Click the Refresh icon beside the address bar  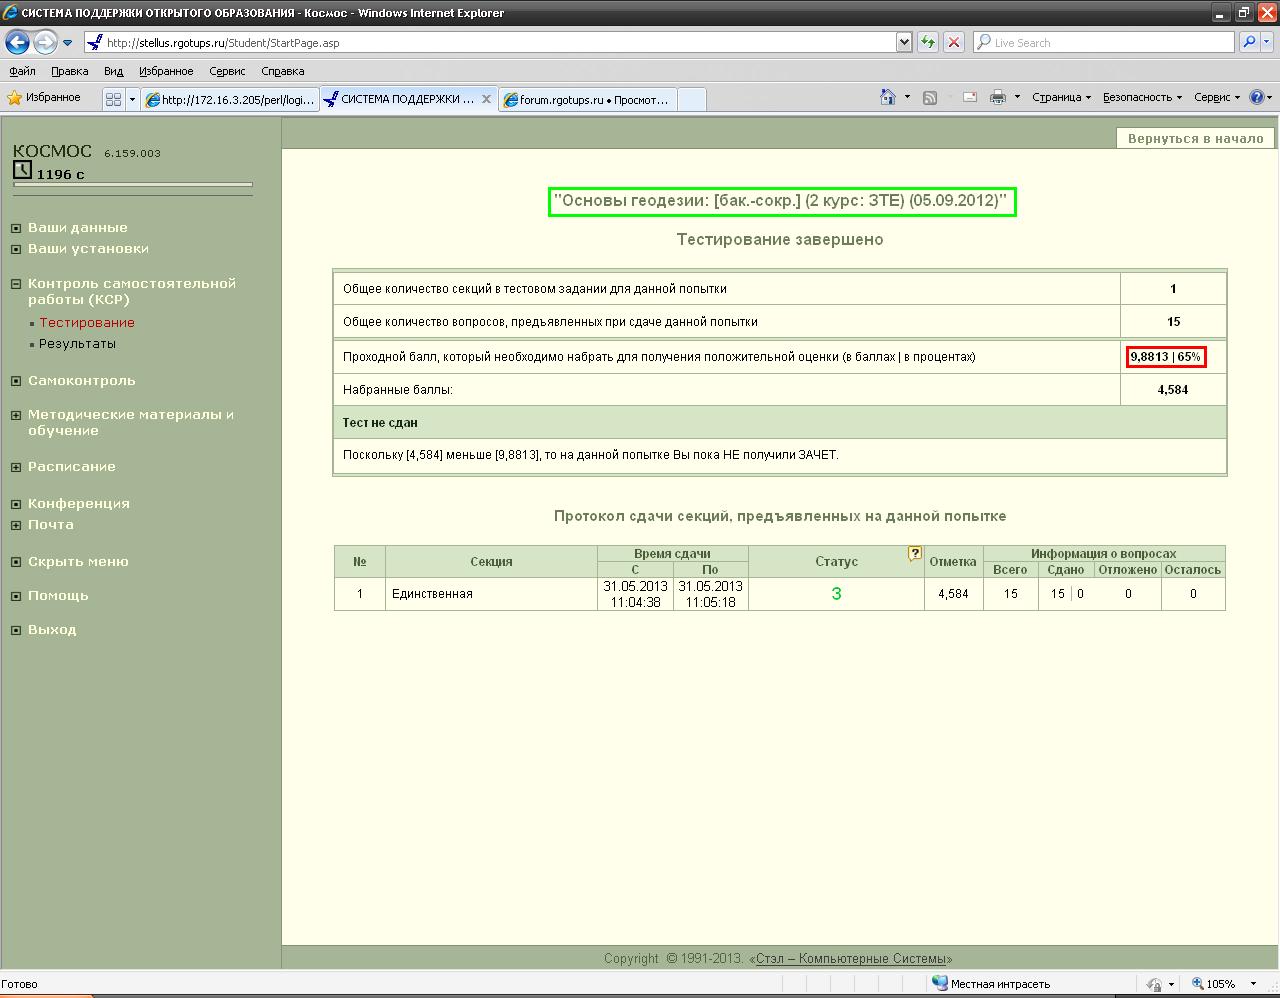click(x=928, y=42)
